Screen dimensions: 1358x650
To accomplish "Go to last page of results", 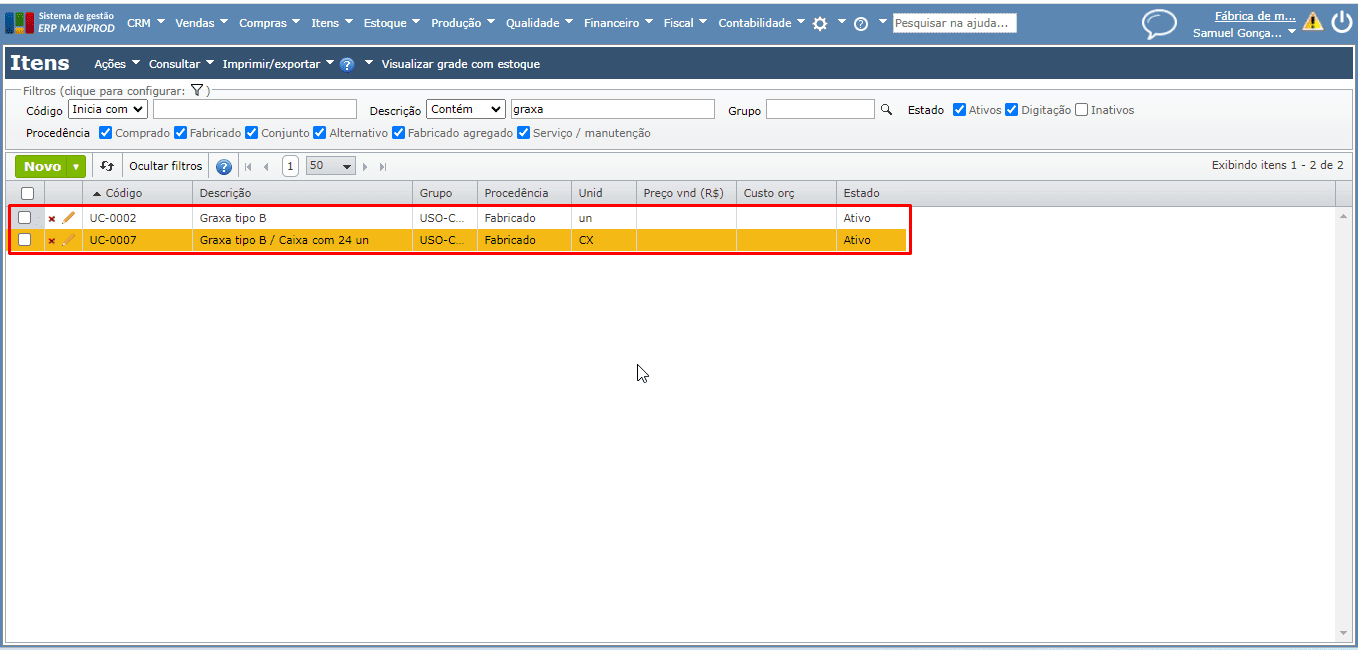I will pos(383,167).
